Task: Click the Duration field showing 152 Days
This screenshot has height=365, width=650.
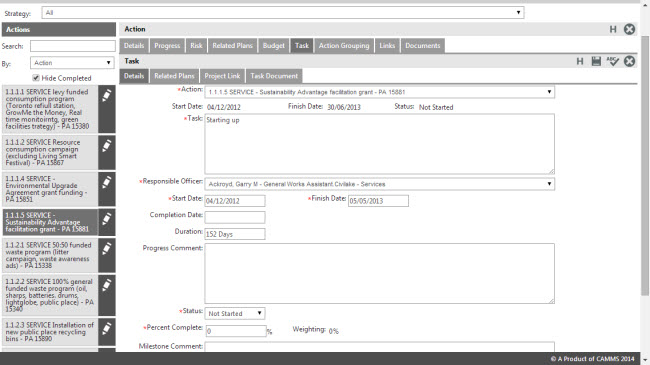Action: click(235, 234)
